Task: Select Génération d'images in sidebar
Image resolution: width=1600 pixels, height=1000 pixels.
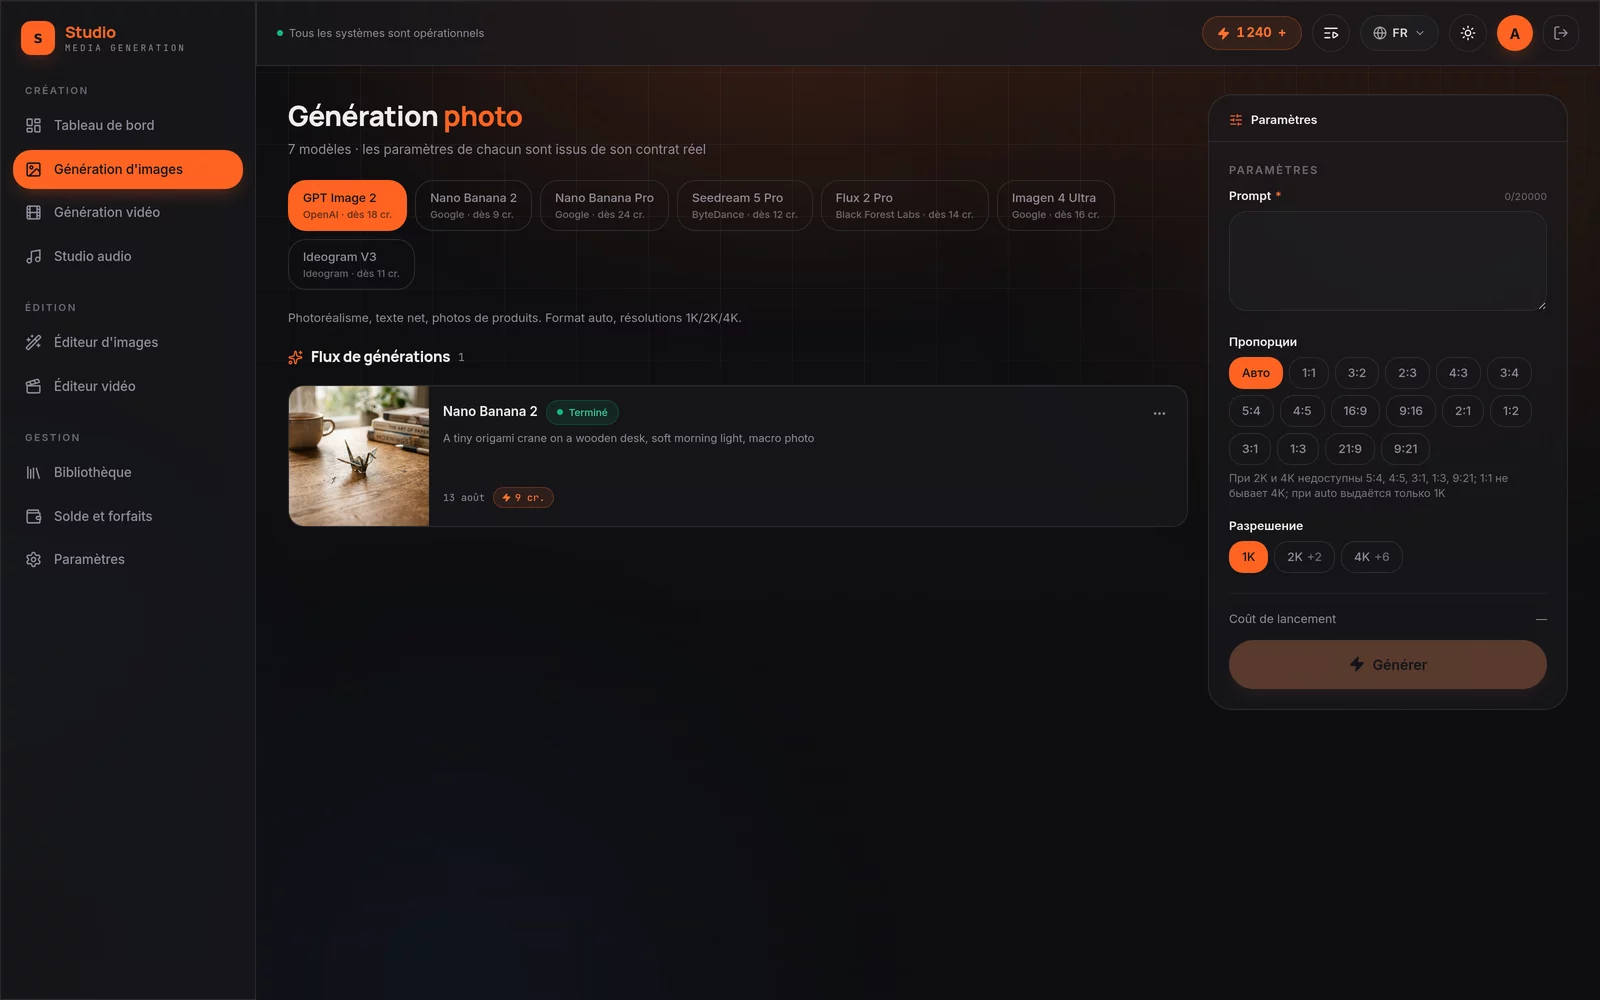Action: click(x=128, y=169)
